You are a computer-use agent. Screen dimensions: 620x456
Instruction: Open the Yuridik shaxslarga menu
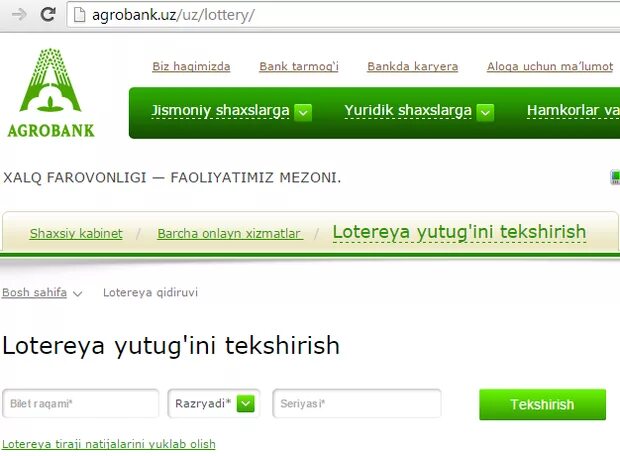point(408,111)
